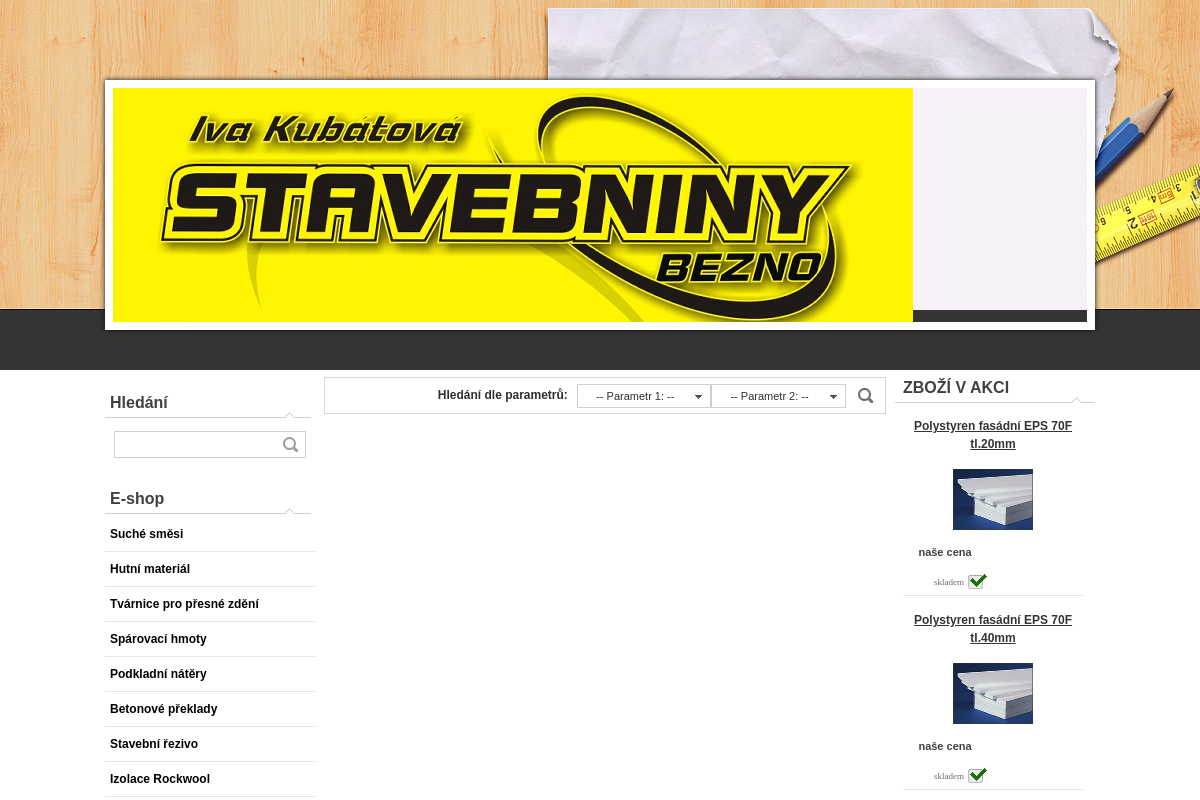Viewport: 1200px width, 800px height.
Task: Click the 'Hledání dle parametrů:' label
Action: [503, 395]
